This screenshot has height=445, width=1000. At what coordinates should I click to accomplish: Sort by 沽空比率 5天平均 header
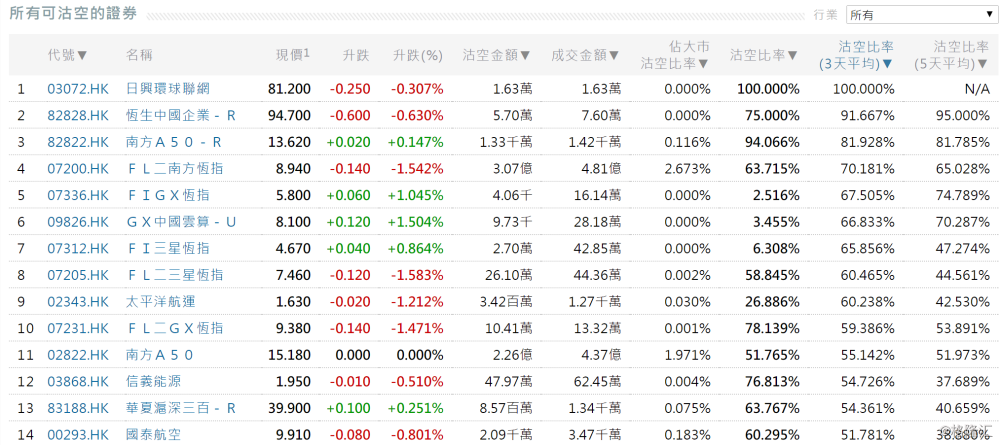952,55
